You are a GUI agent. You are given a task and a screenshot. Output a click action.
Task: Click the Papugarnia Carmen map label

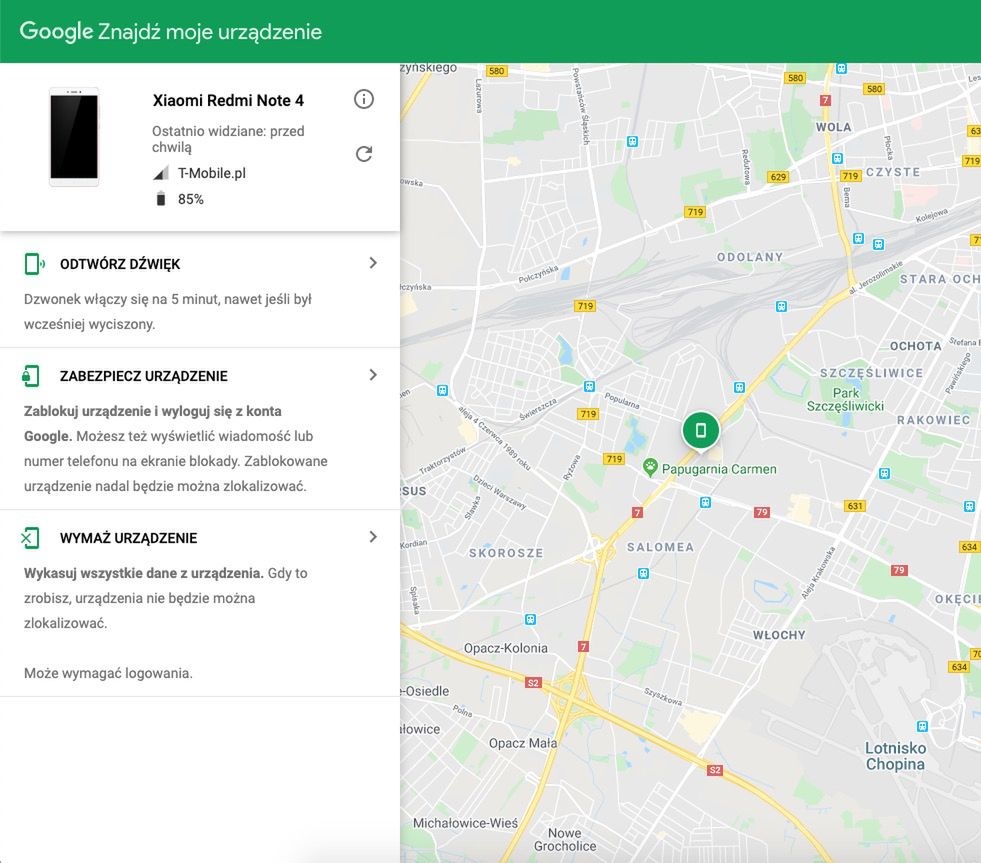(719, 469)
